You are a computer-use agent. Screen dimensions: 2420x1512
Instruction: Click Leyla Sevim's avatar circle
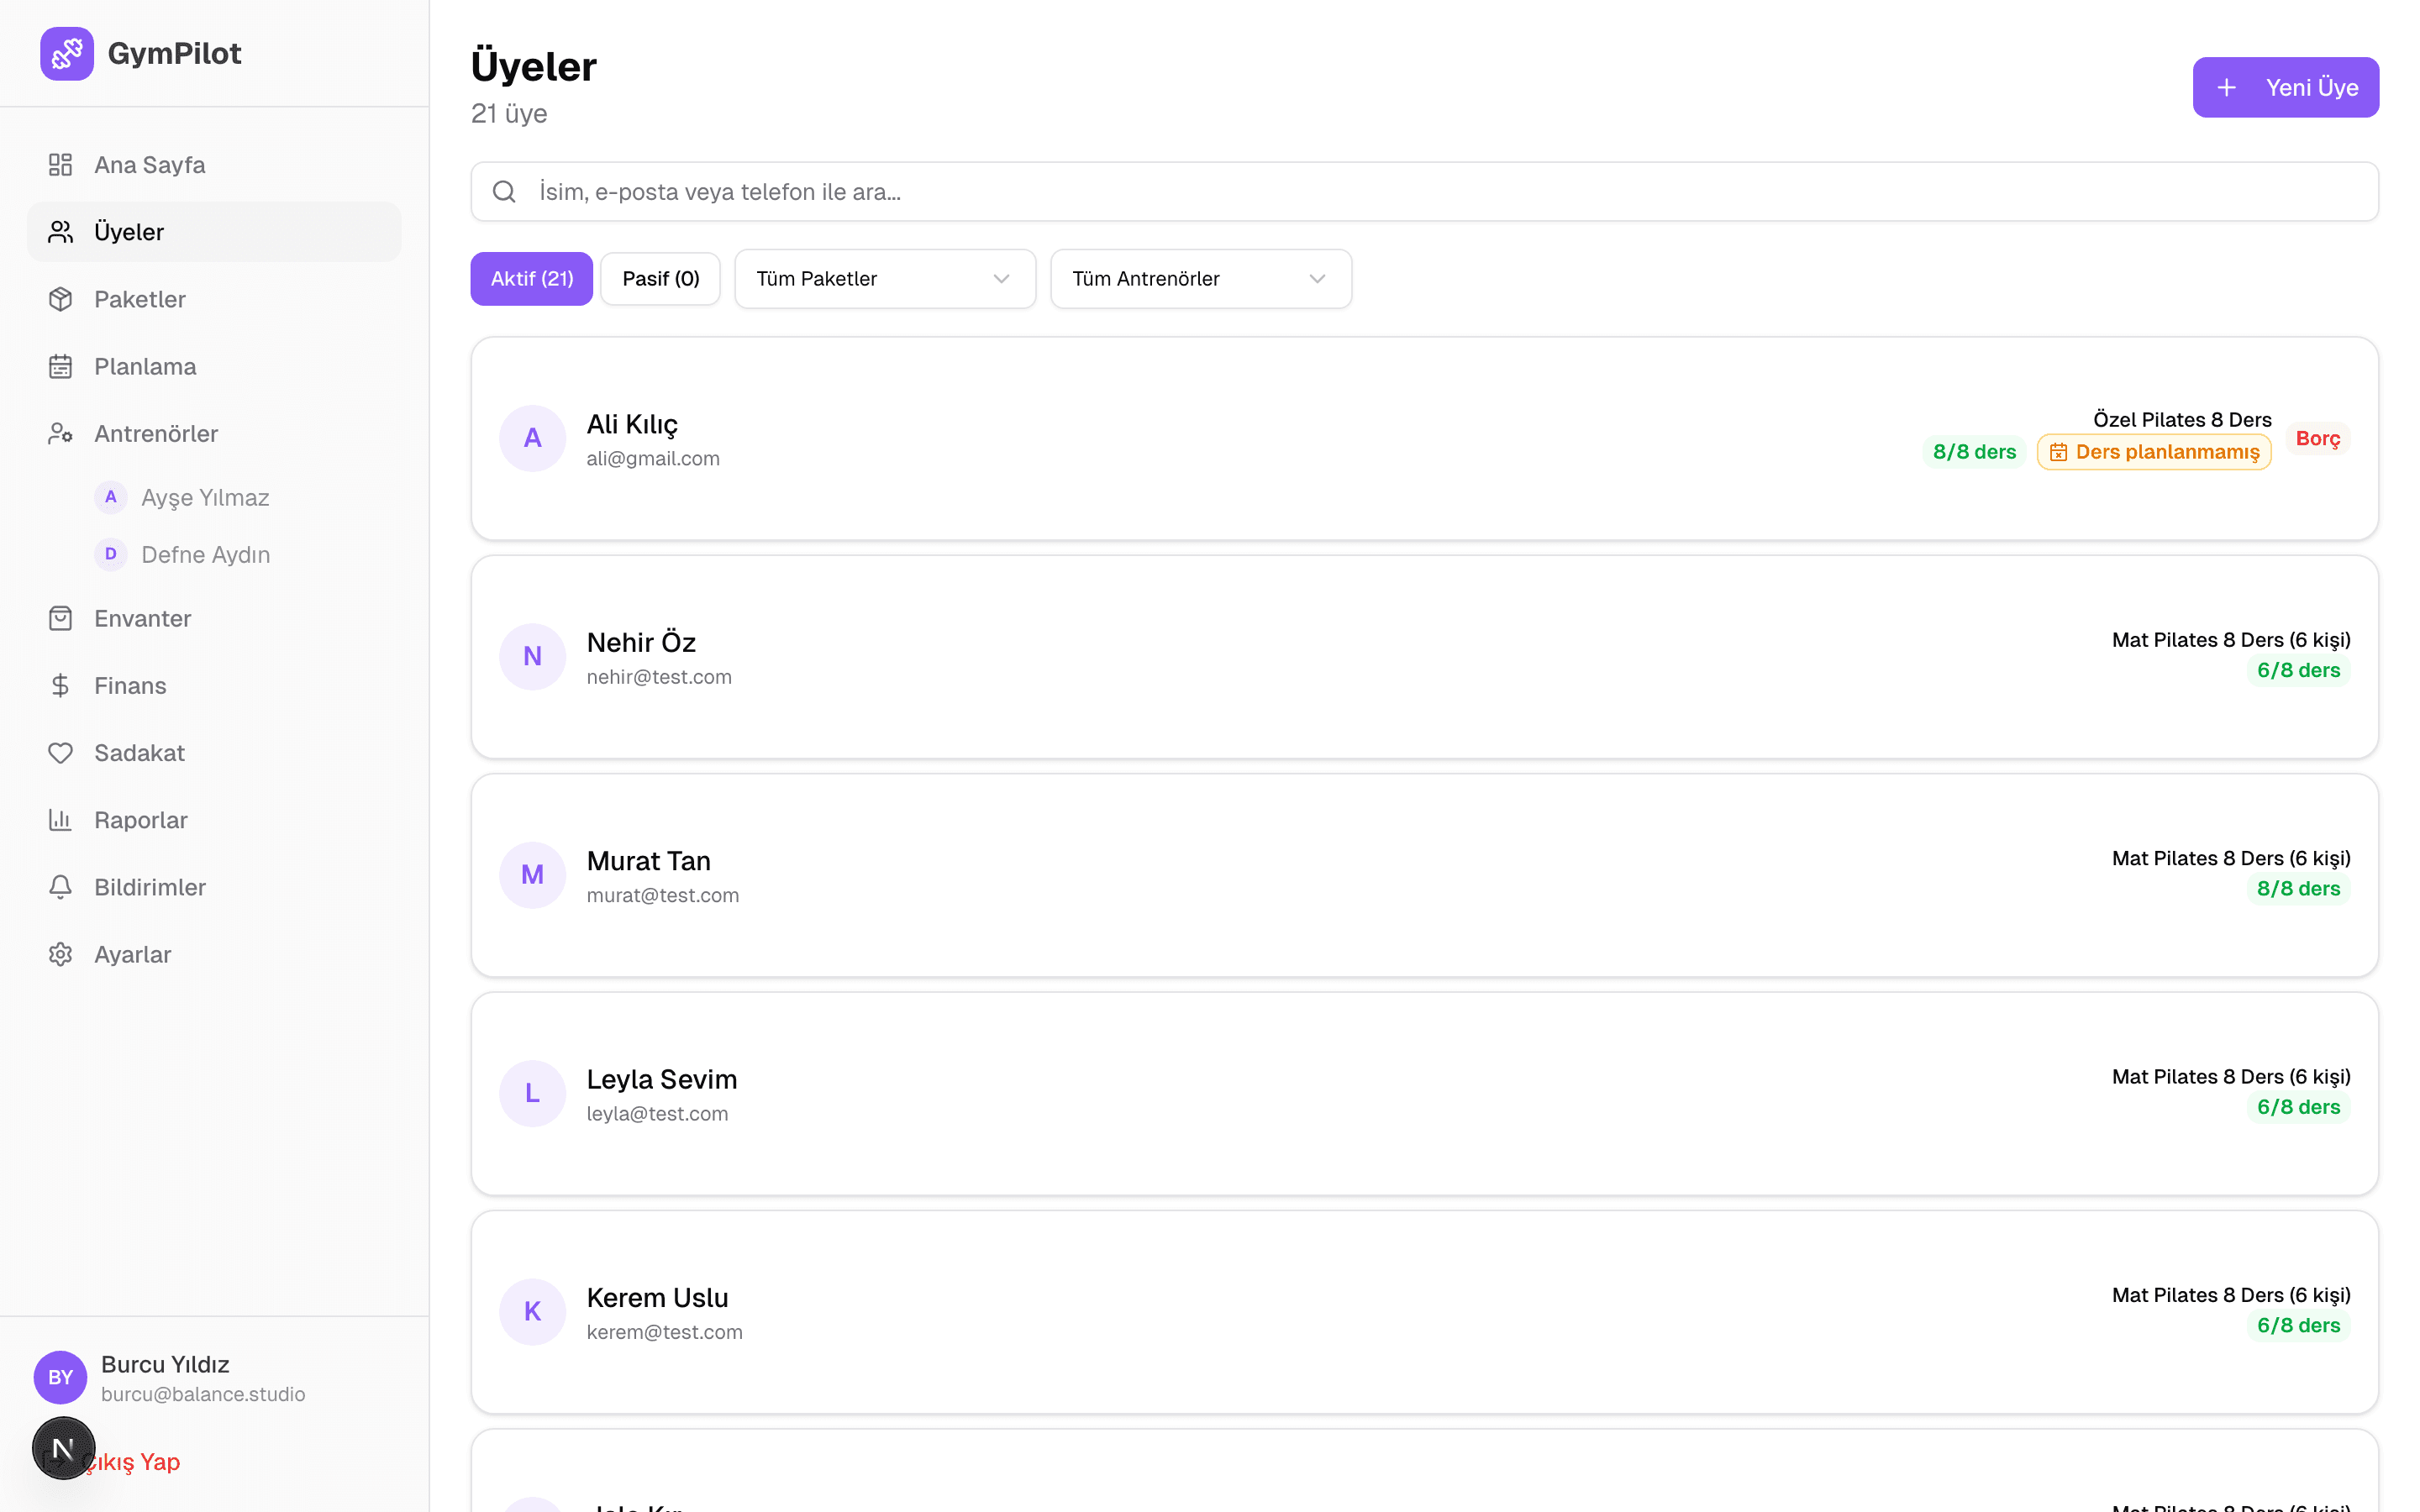click(x=533, y=1093)
